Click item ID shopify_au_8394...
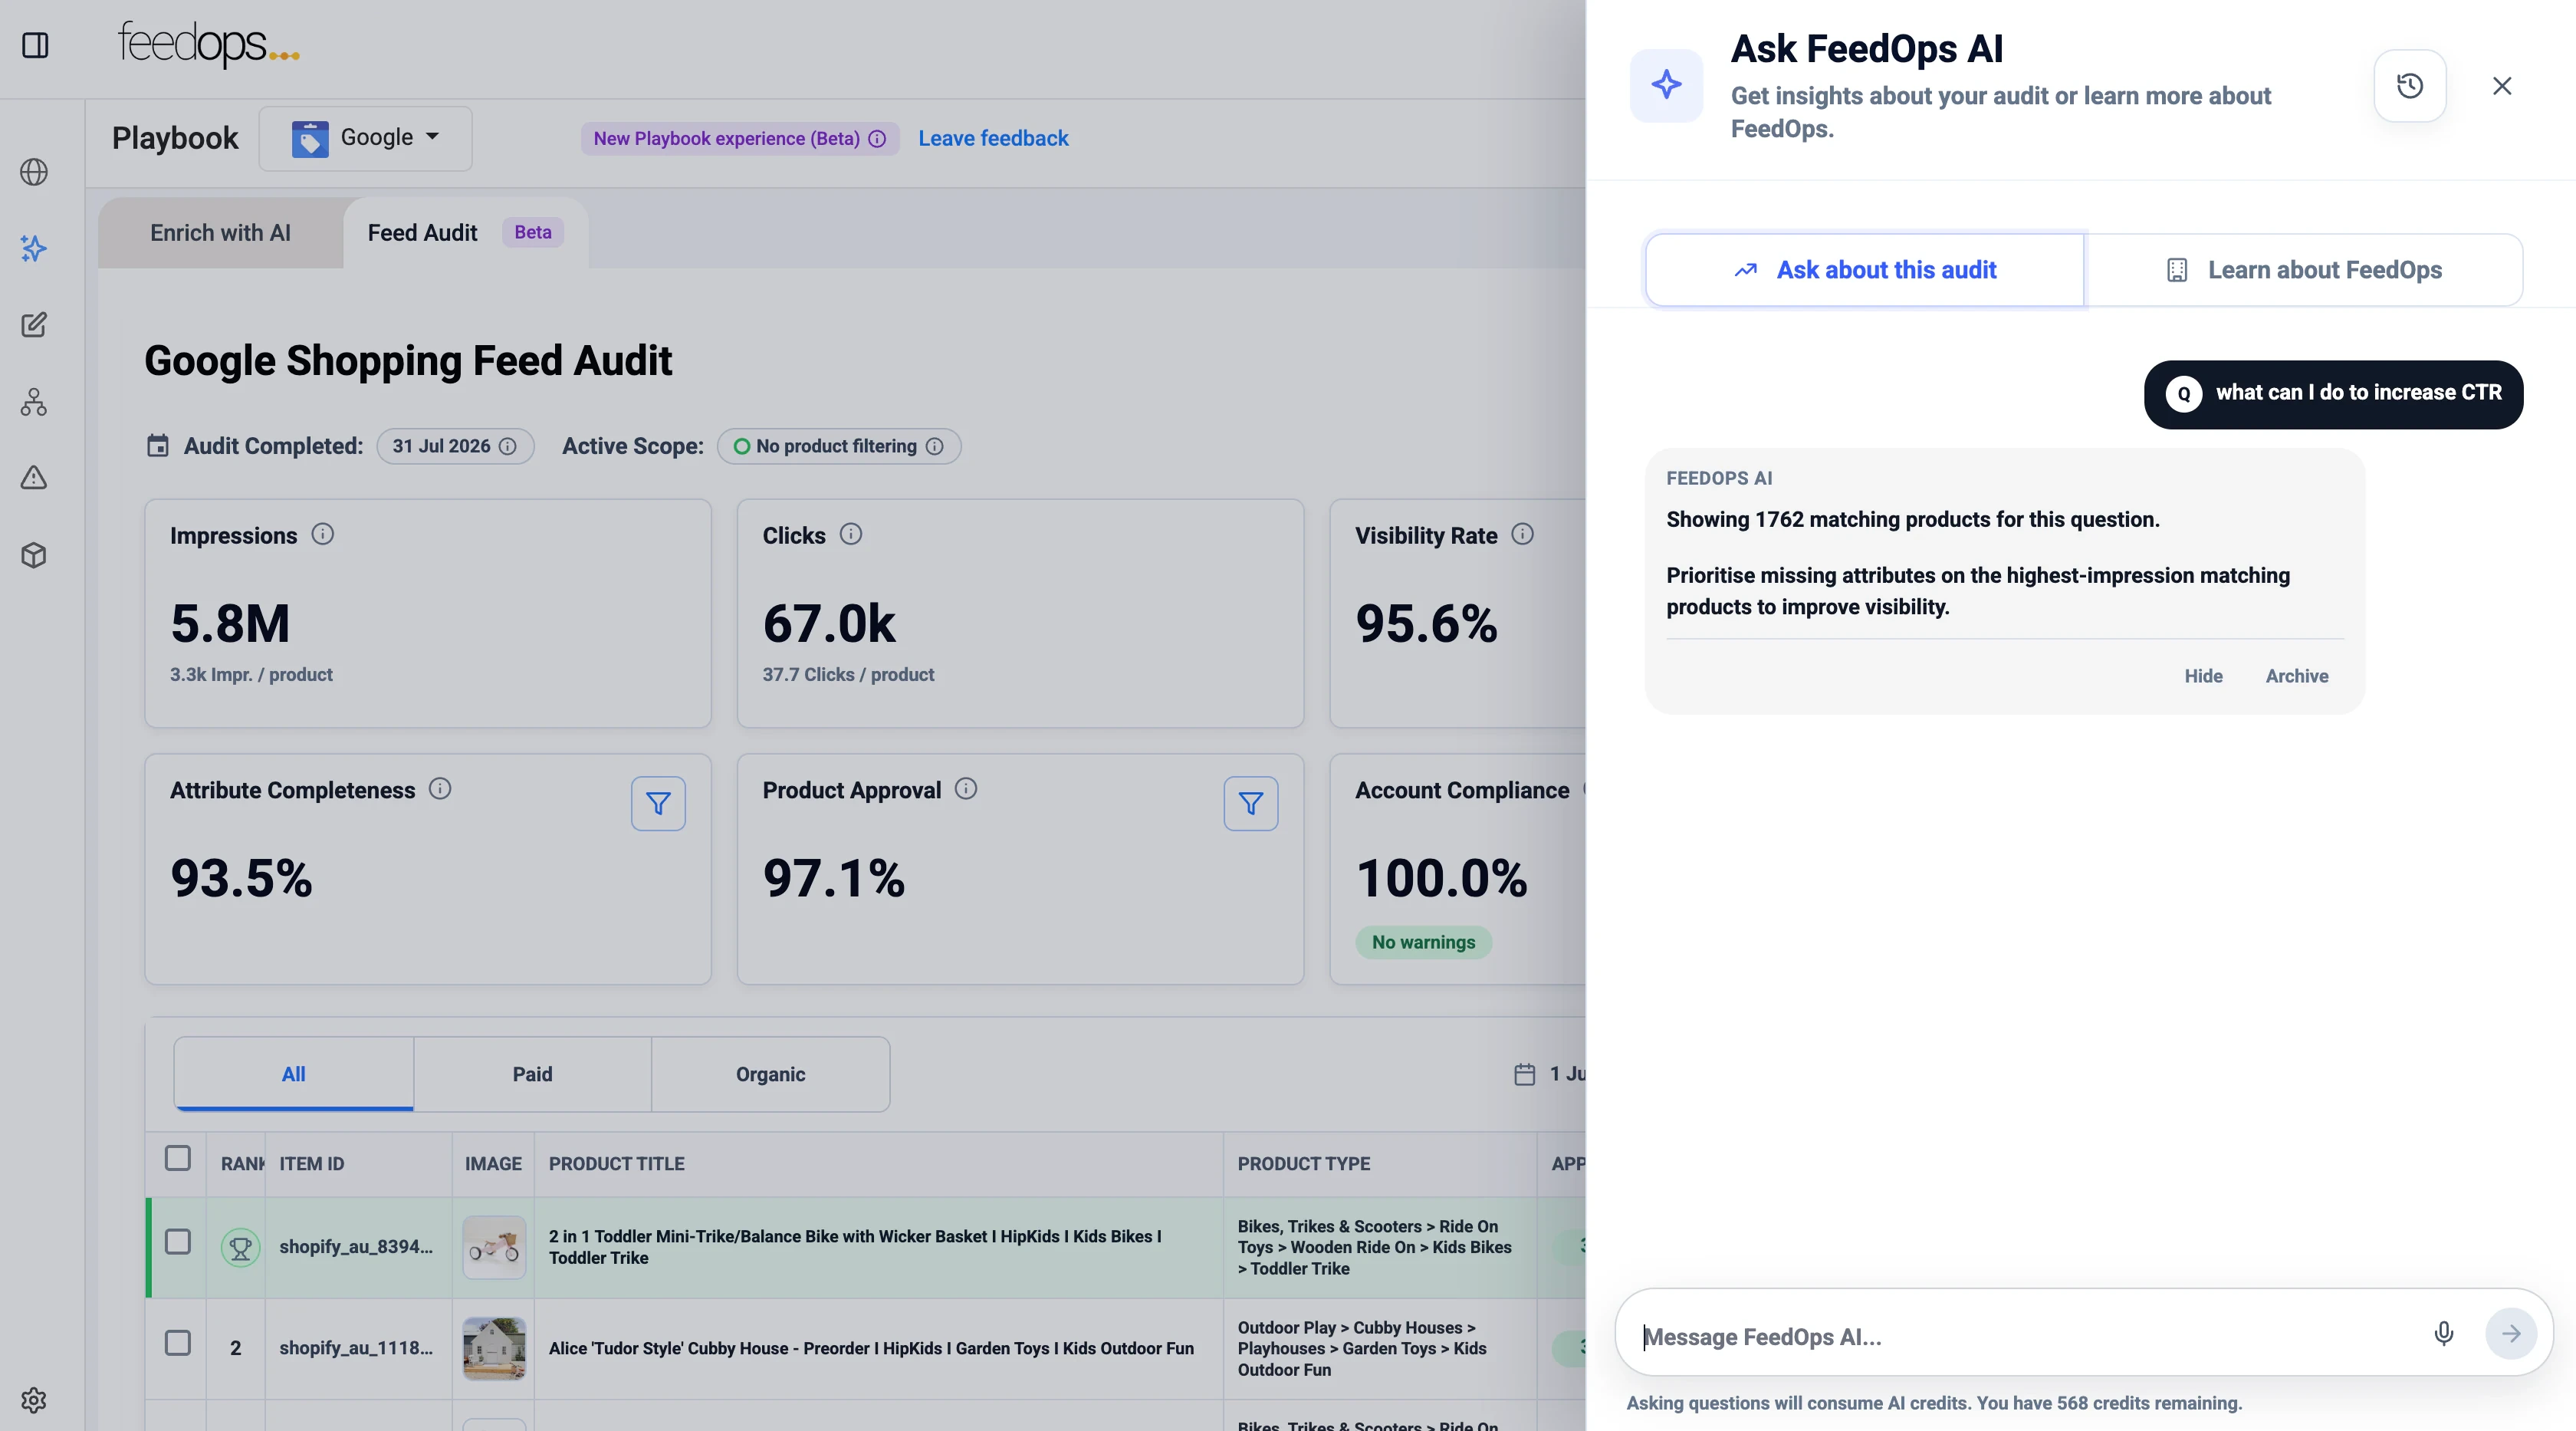 tap(356, 1247)
